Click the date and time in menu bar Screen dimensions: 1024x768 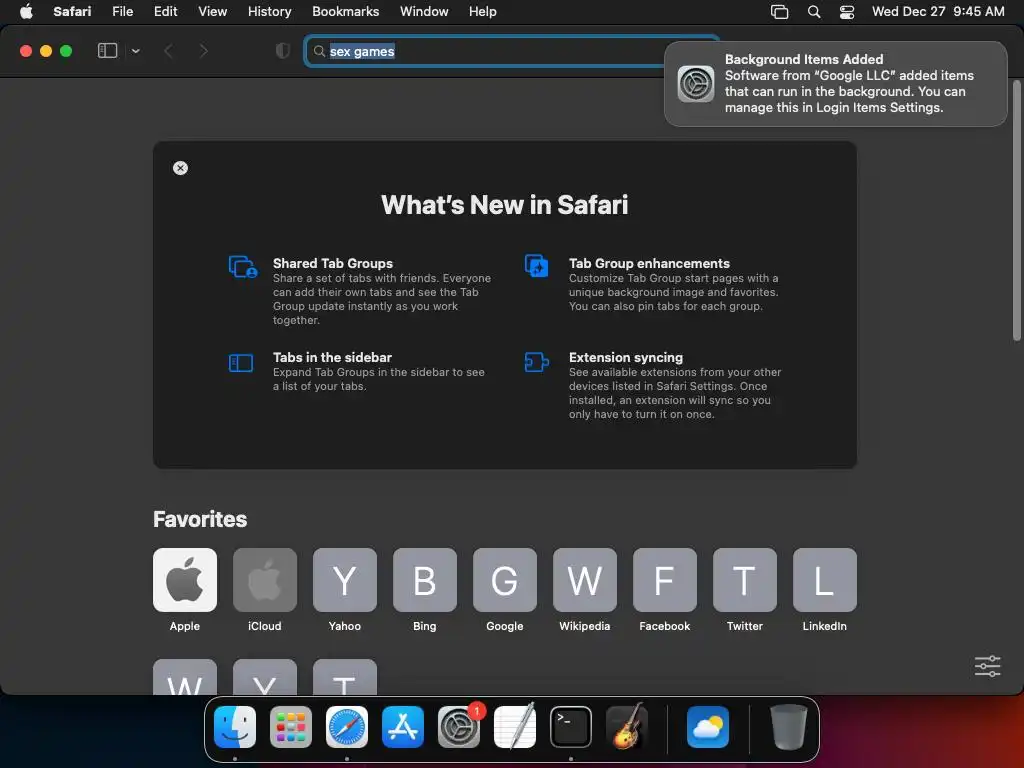click(x=938, y=12)
